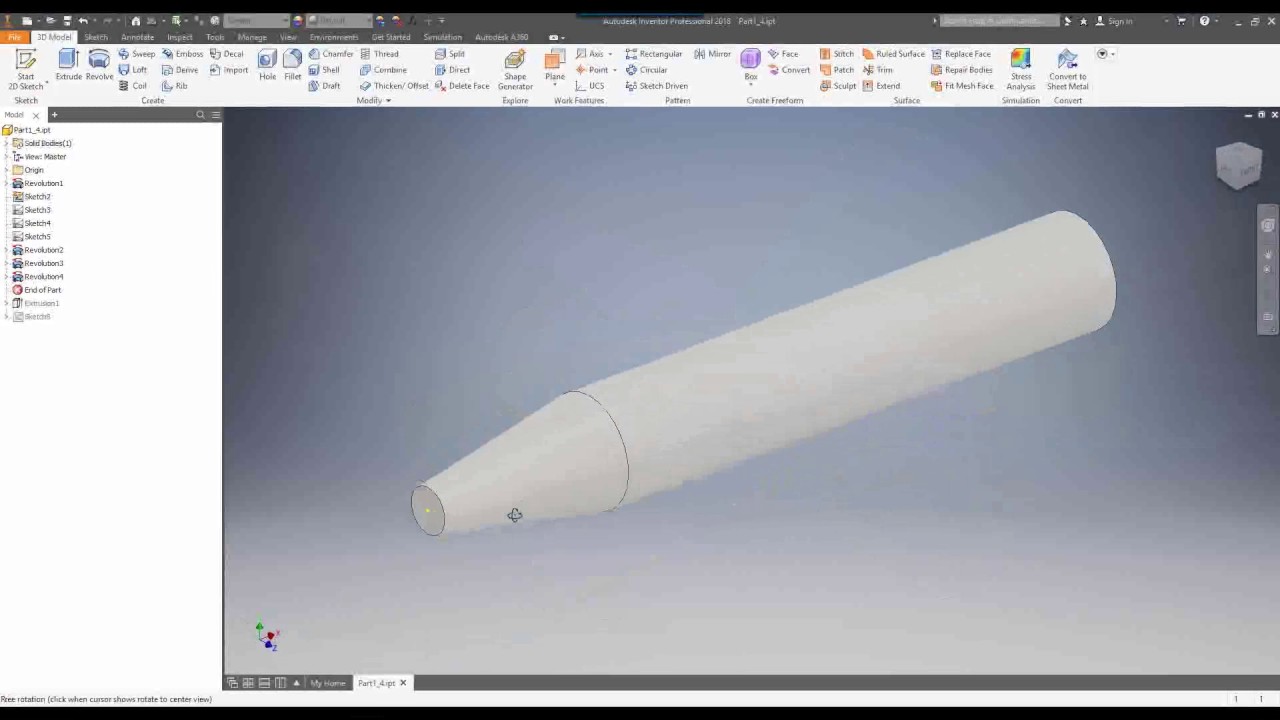Expand the Revolution1 node
Viewport: 1280px width, 720px height.
pyautogui.click(x=6, y=183)
